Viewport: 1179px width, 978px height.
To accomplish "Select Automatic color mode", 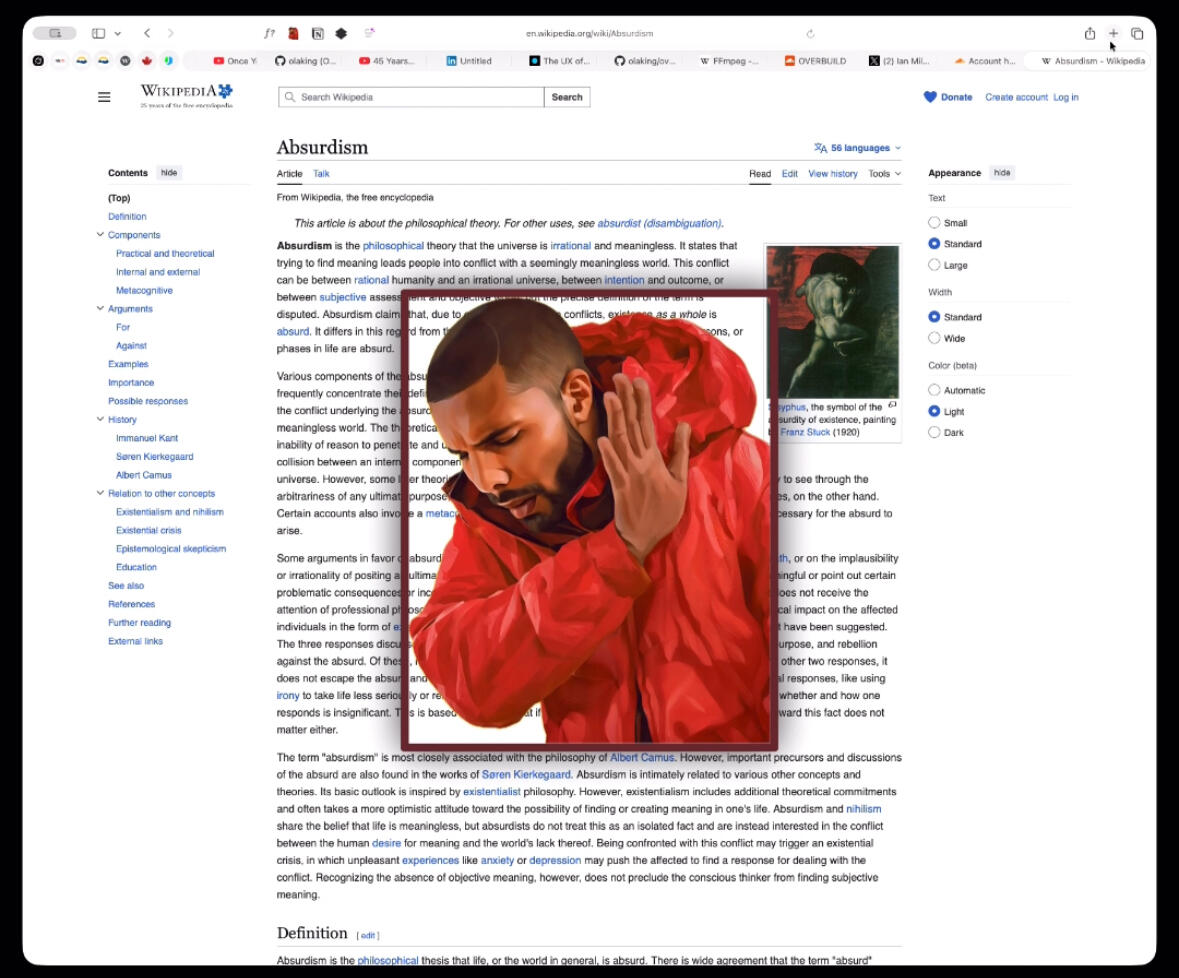I will [x=934, y=389].
